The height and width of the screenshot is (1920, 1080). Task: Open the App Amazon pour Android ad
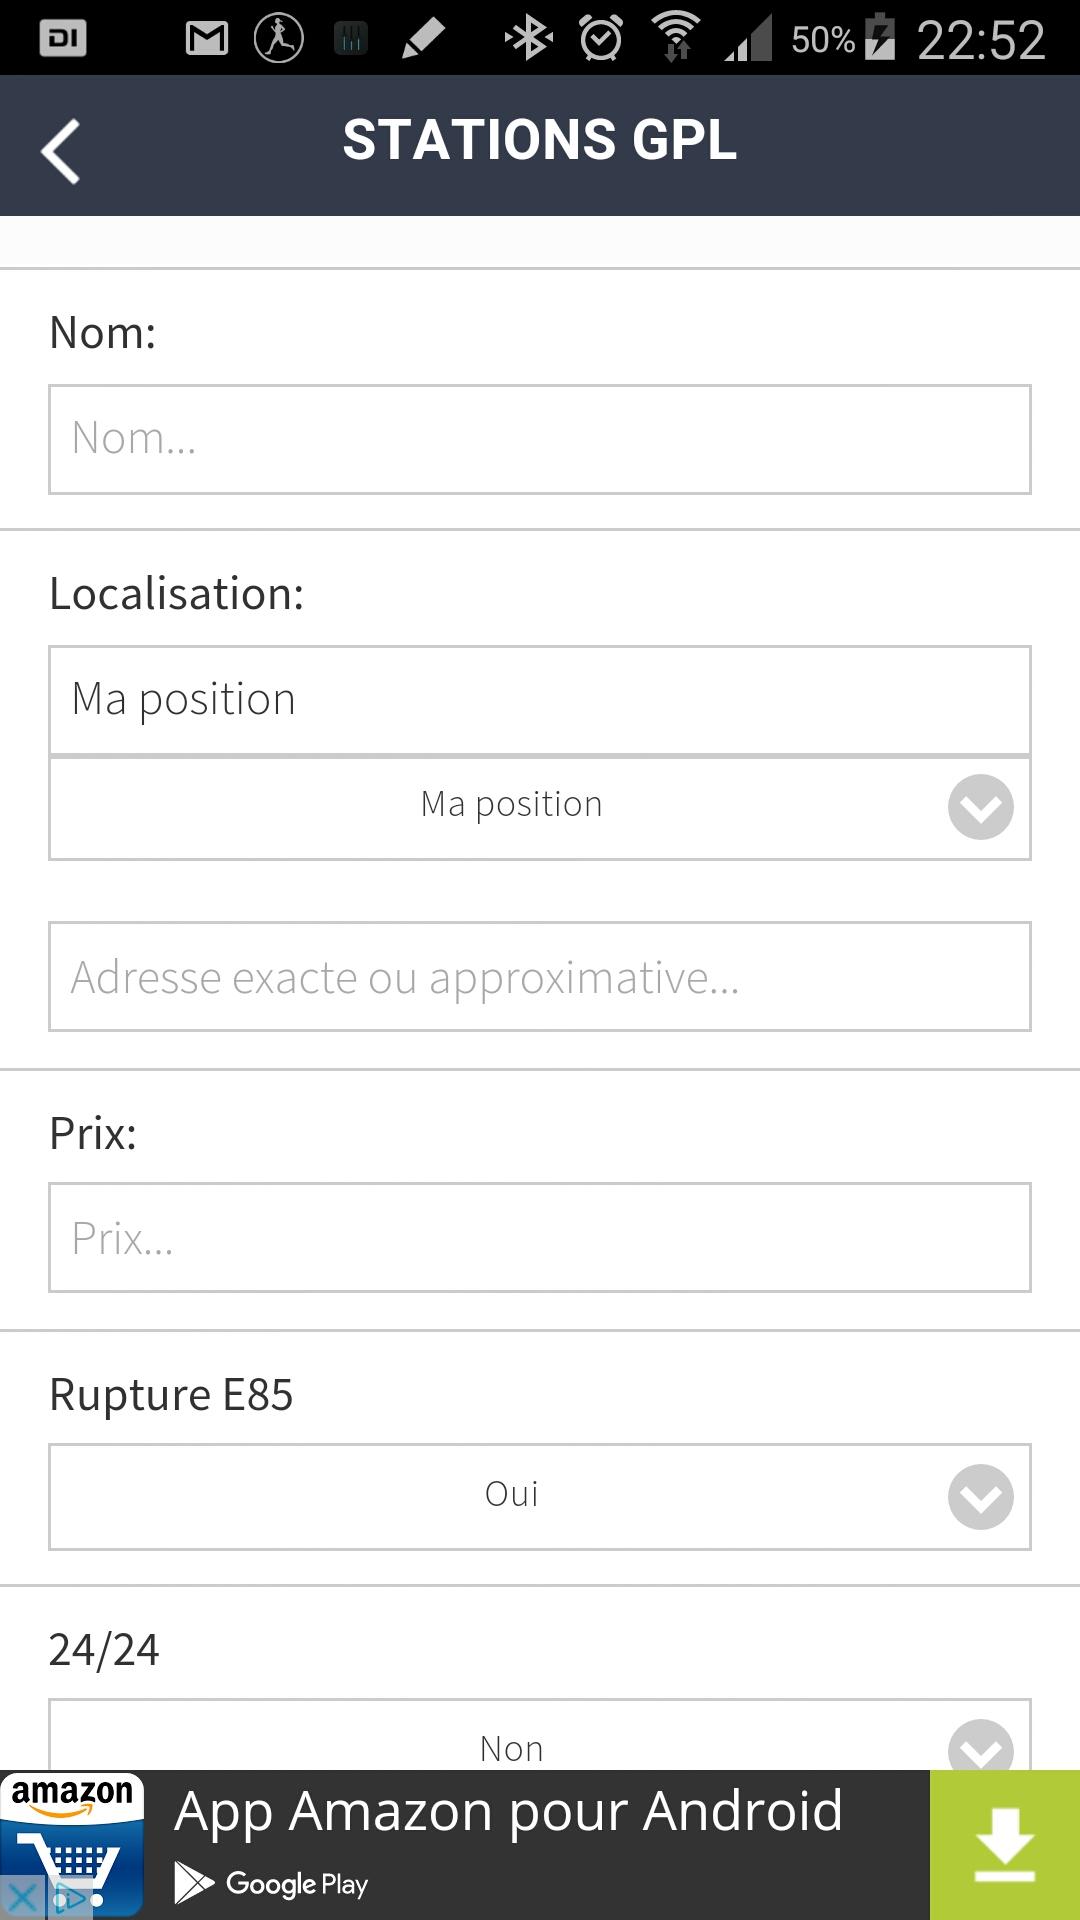[x=508, y=1812]
